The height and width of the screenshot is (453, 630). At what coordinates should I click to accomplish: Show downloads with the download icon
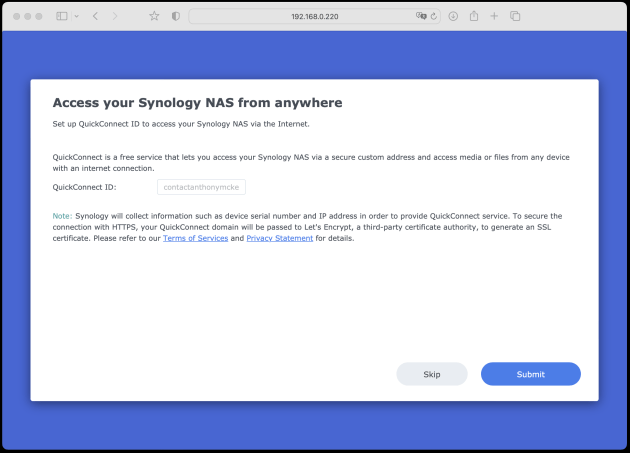[453, 16]
